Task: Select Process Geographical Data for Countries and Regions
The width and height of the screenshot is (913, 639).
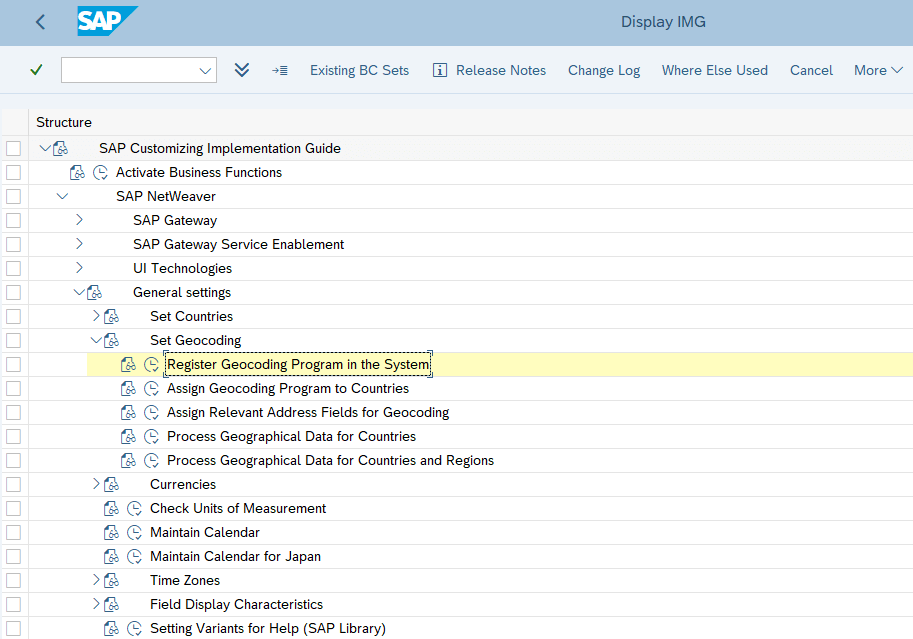Action: pyautogui.click(x=330, y=460)
